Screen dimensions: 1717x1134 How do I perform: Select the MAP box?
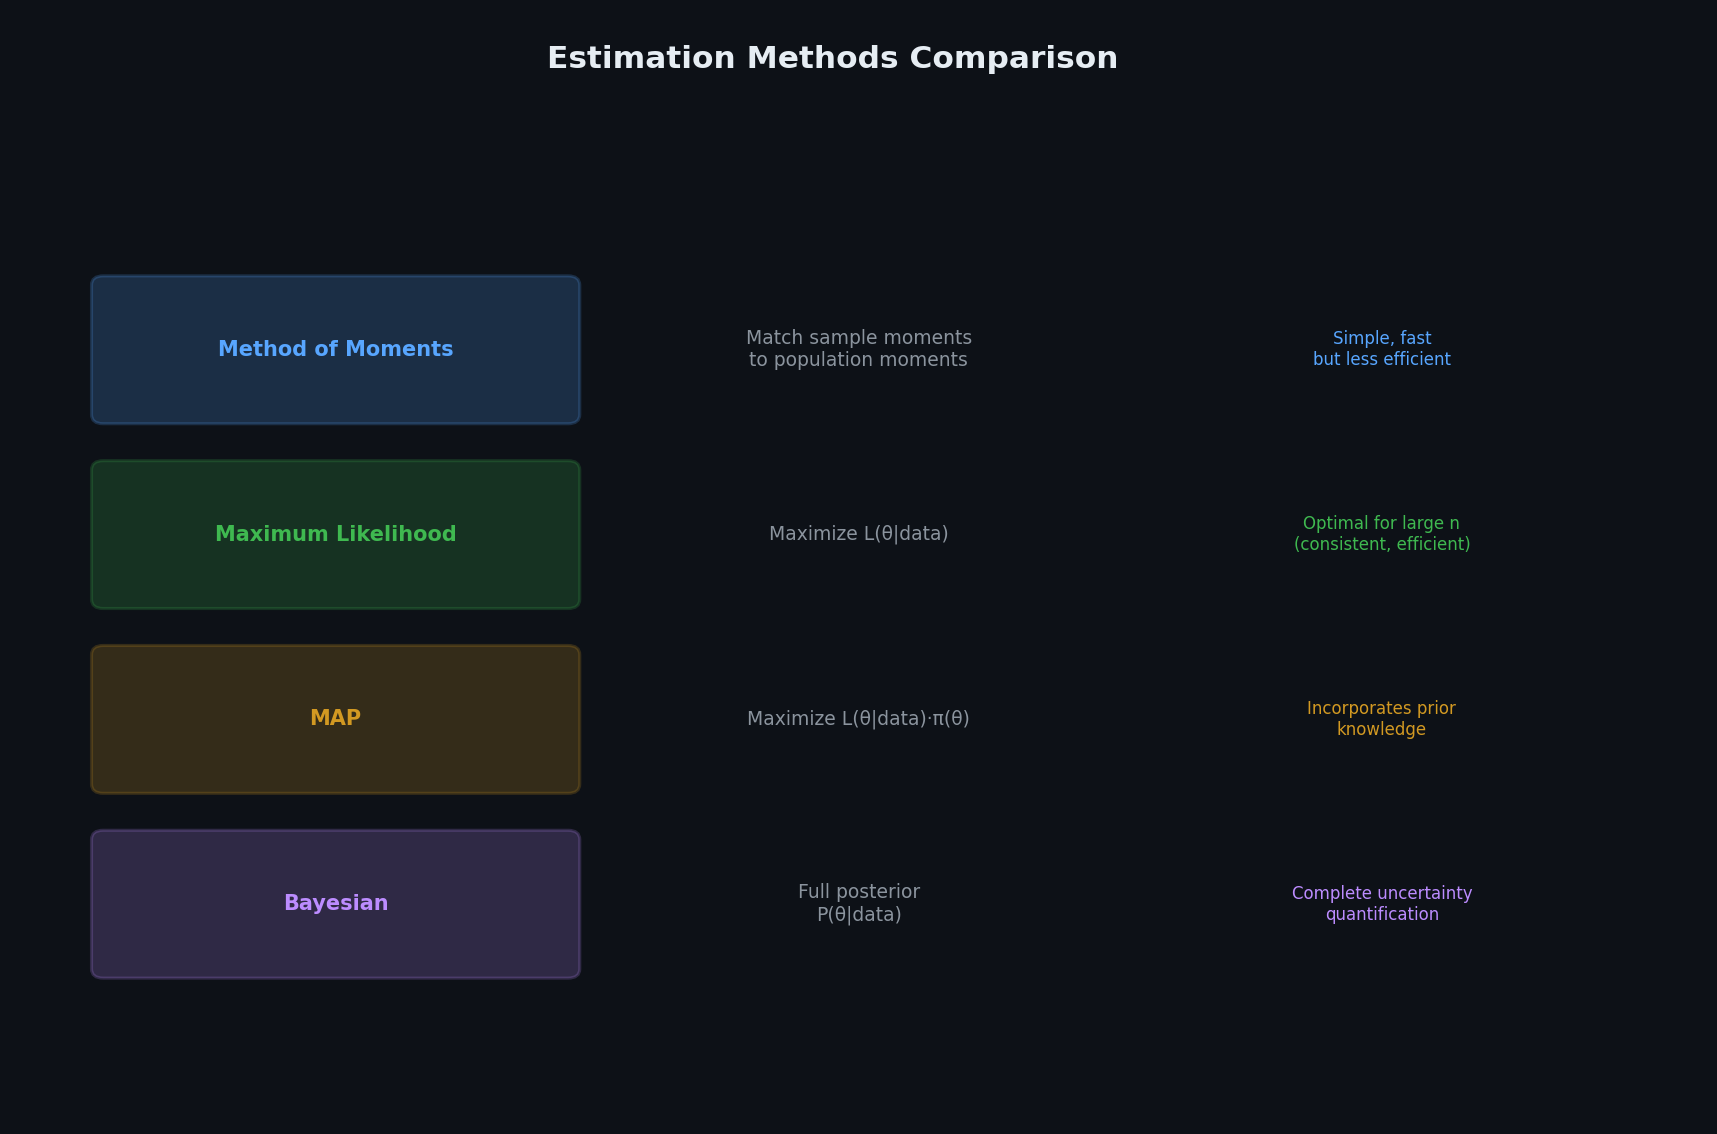pyautogui.click(x=336, y=719)
